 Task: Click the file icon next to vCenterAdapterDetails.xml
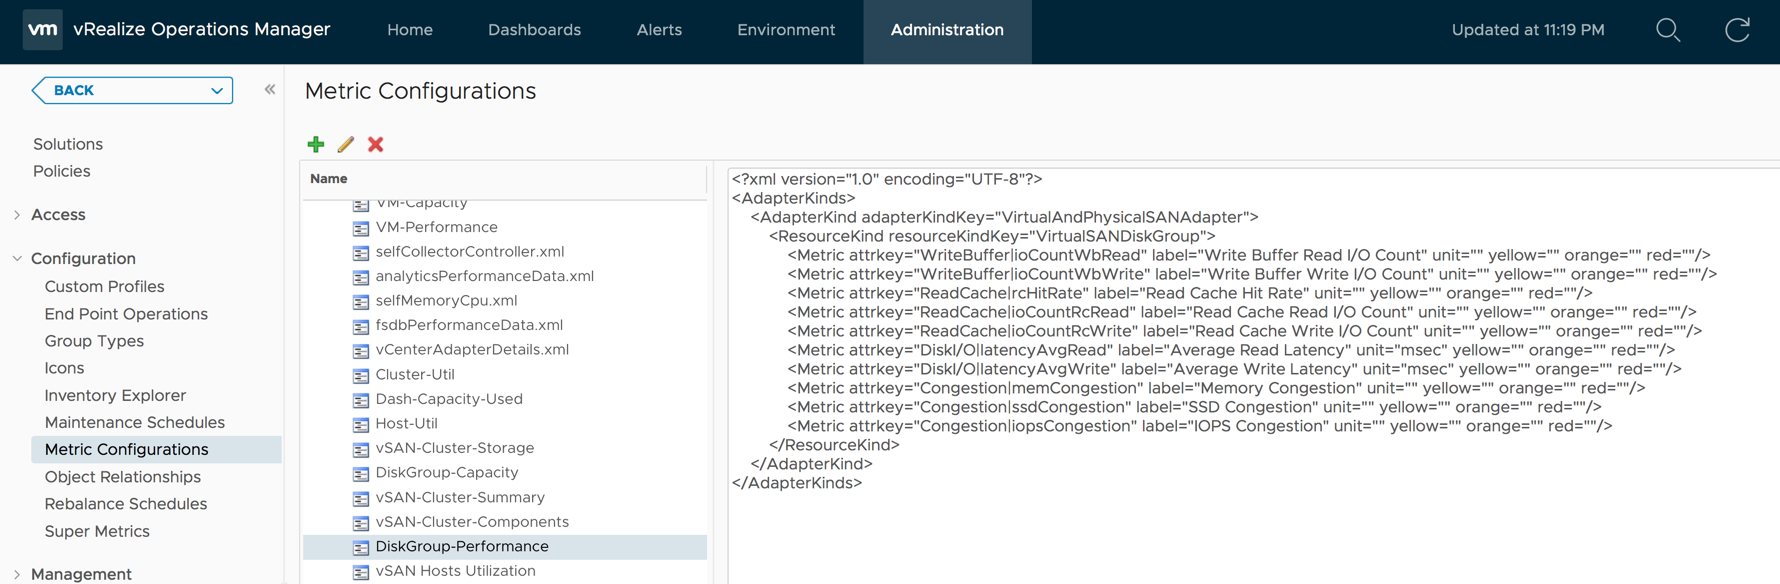point(361,351)
